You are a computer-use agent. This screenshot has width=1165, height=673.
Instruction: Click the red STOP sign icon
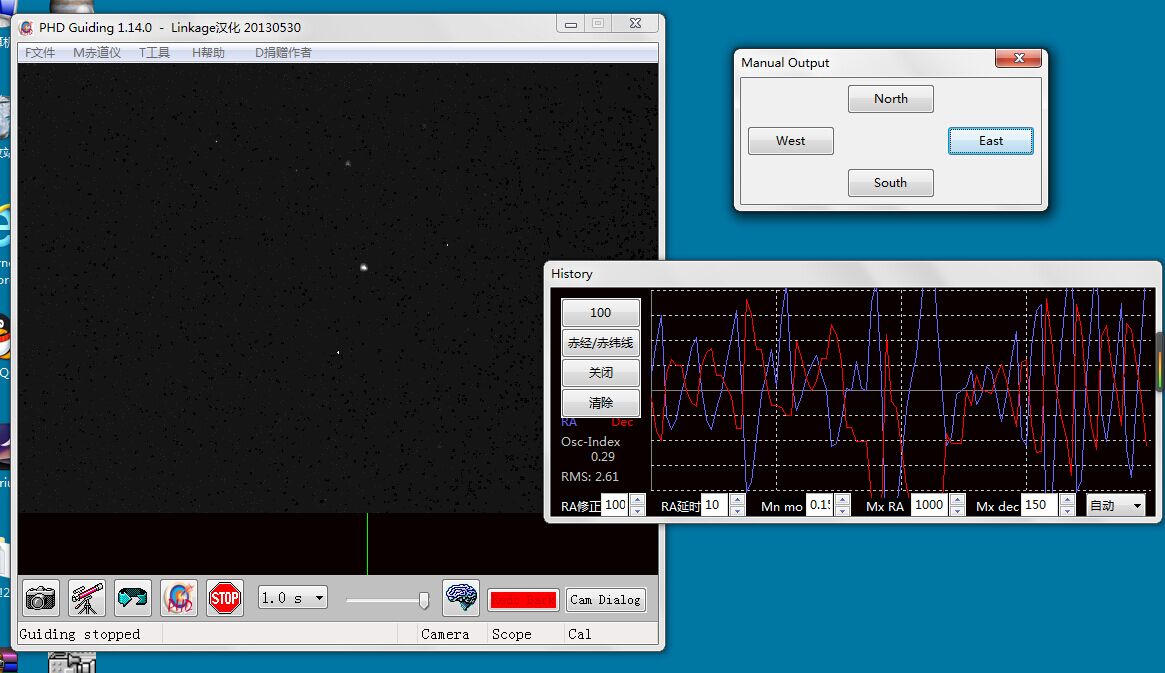coord(225,598)
